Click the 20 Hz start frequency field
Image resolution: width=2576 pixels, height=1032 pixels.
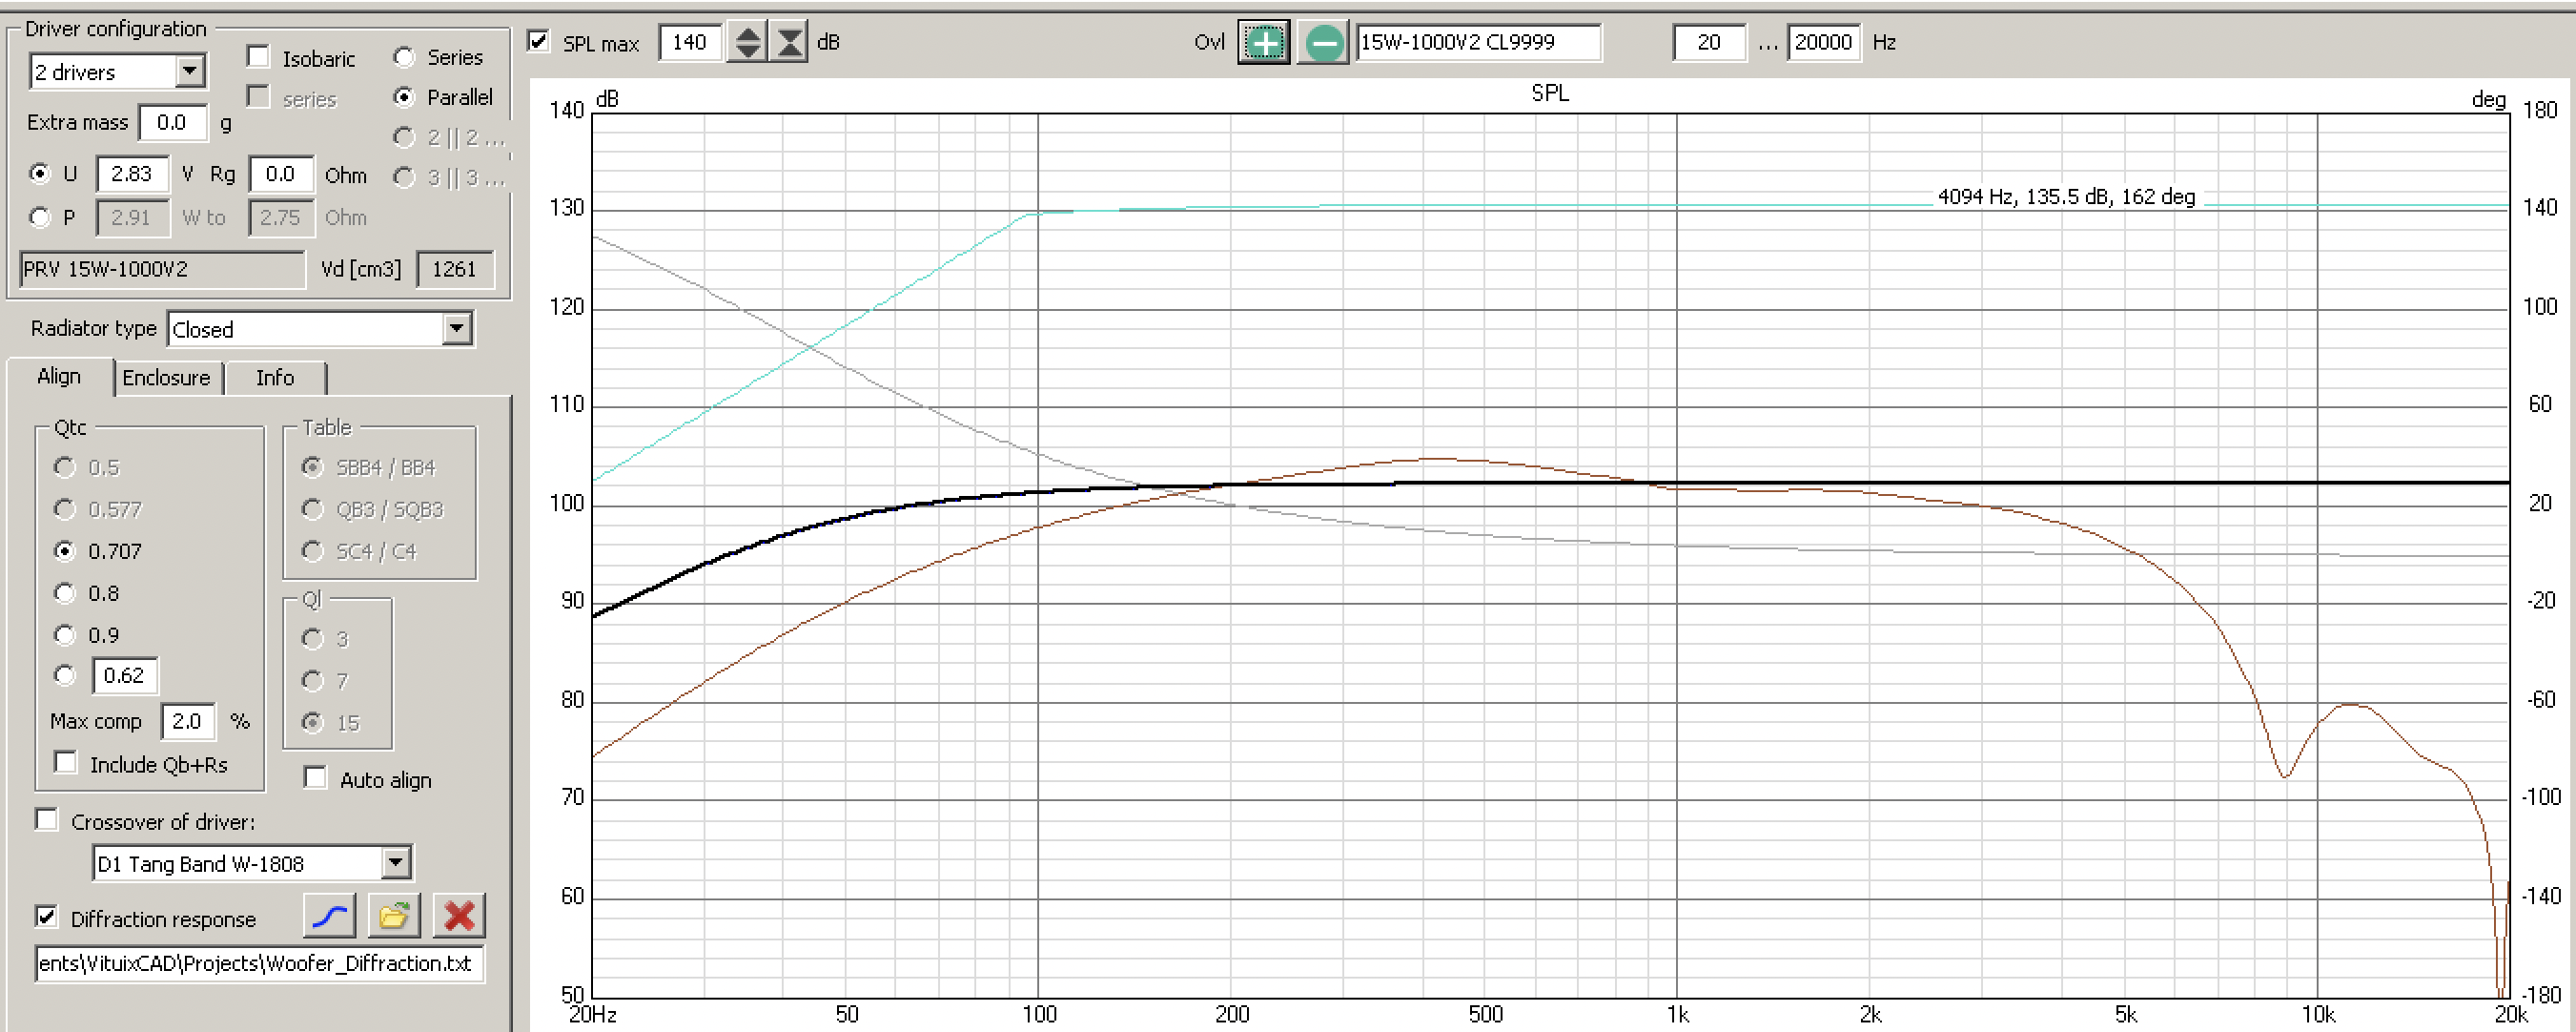[x=1709, y=43]
